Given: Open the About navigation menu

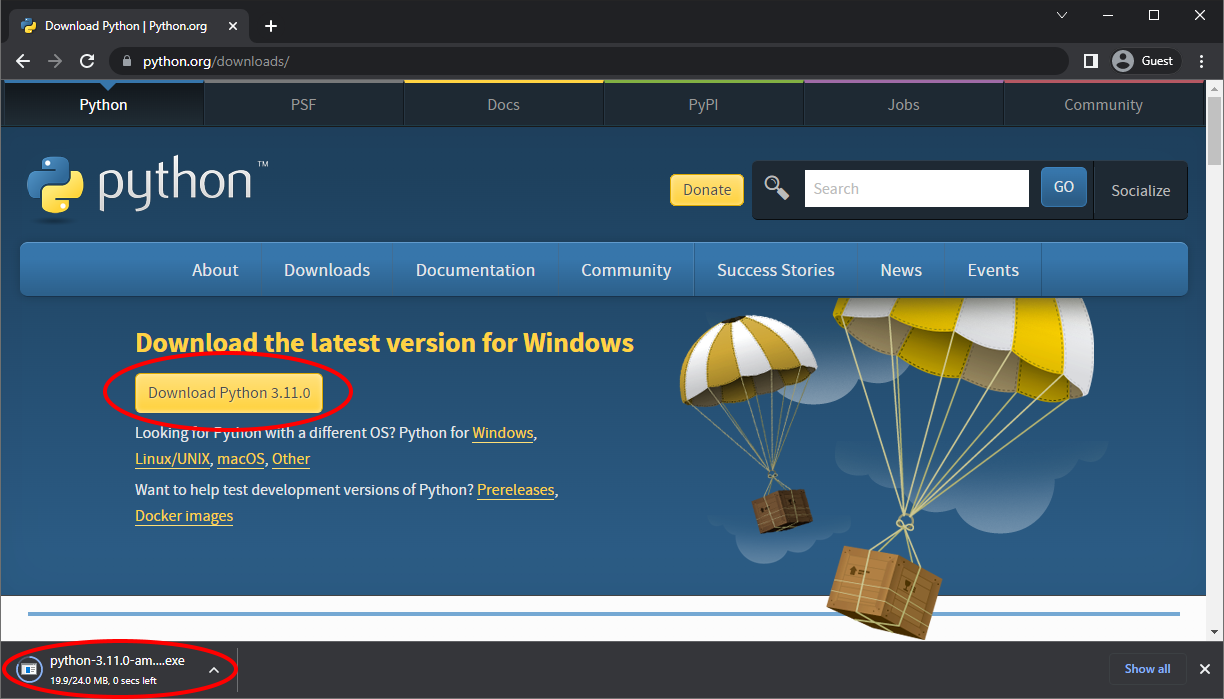Looking at the screenshot, I should (x=215, y=270).
